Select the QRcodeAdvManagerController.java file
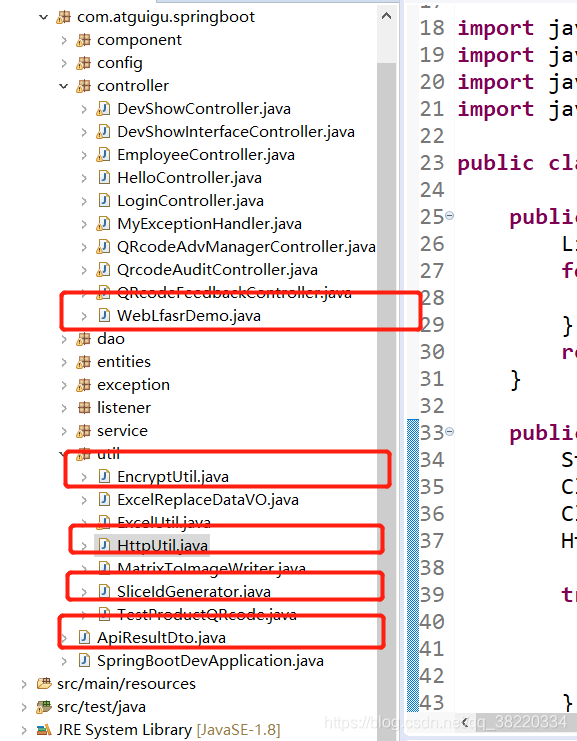Screen dimensions: 577x741 tap(246, 247)
